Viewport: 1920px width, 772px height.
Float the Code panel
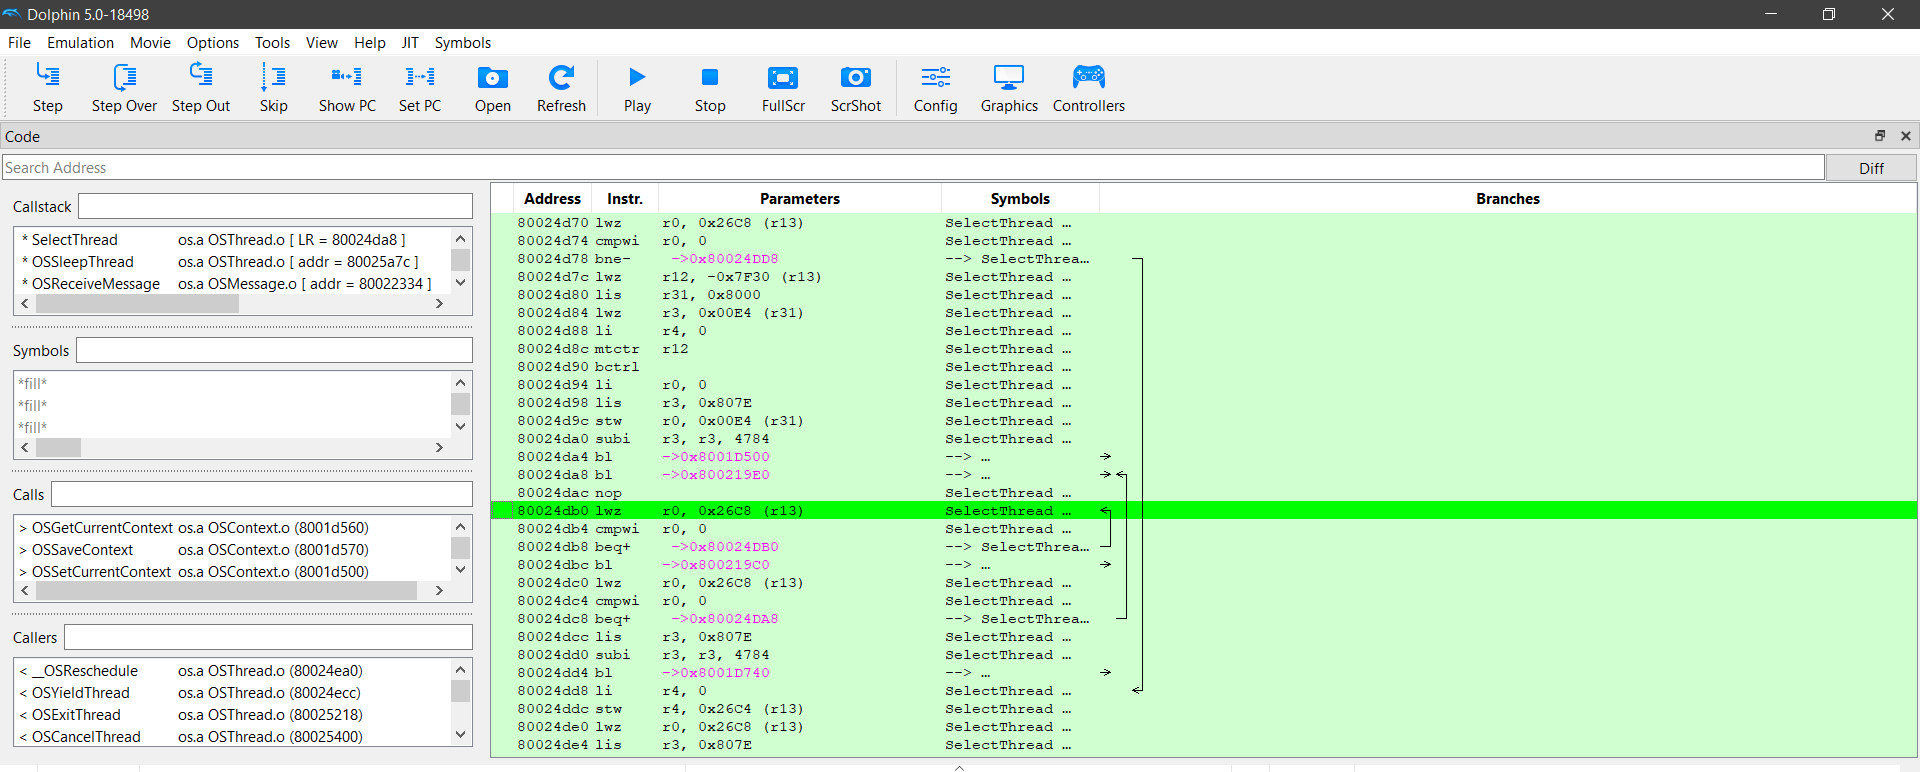tap(1879, 136)
